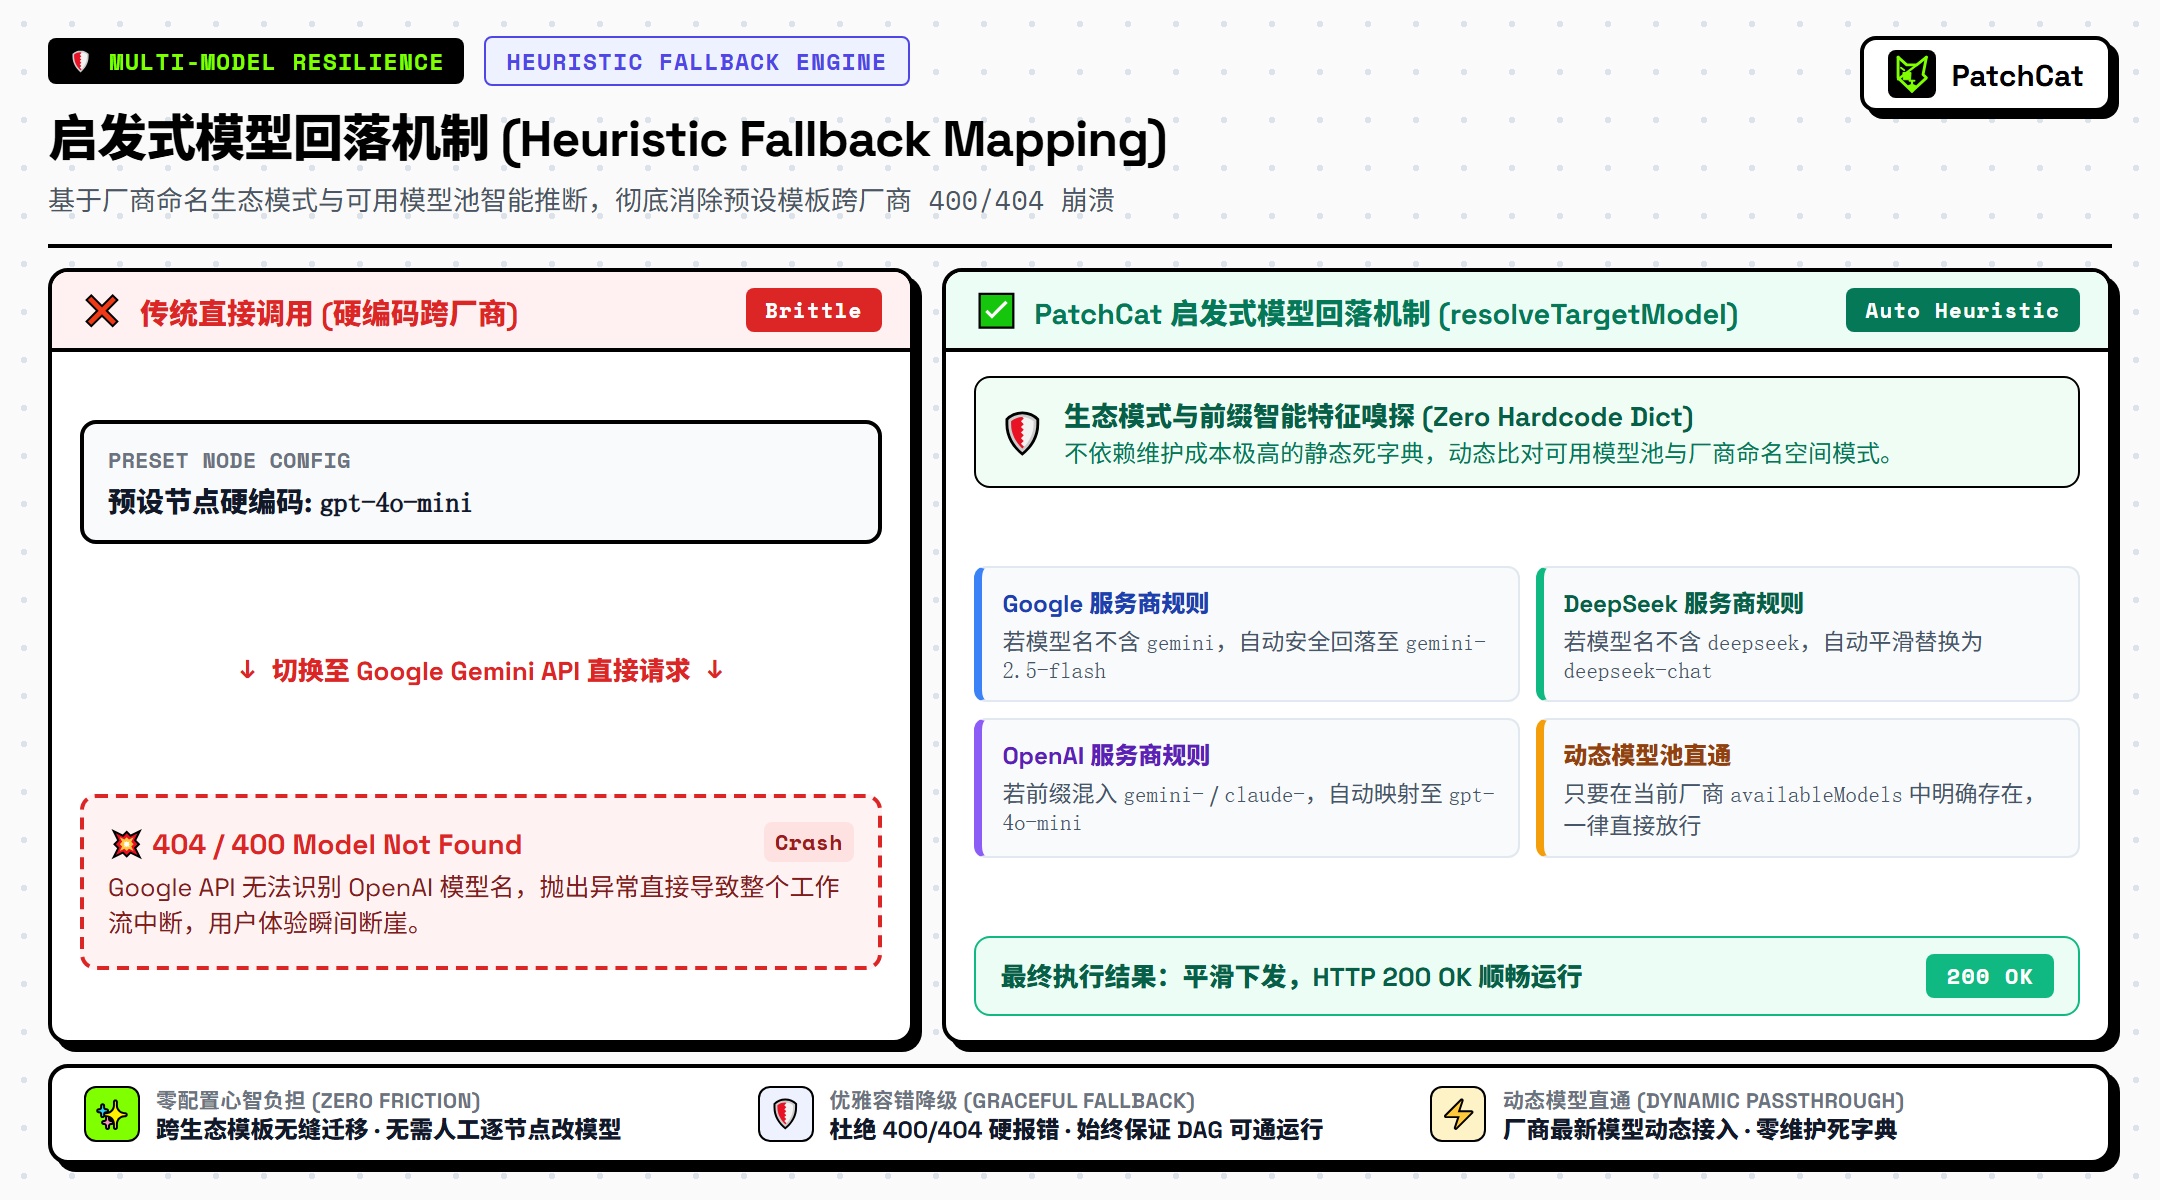Image resolution: width=2160 pixels, height=1200 pixels.
Task: Click the text 'gpt-4o-mini' in preset config
Action: point(395,502)
